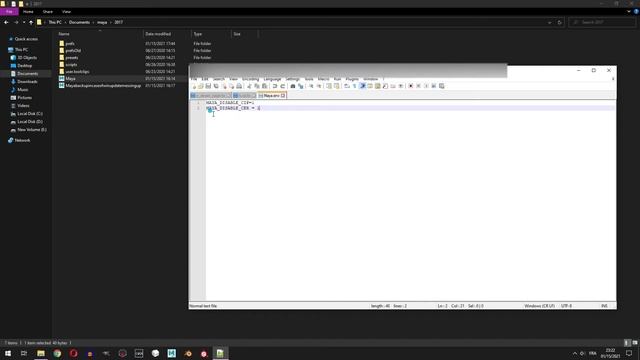This screenshot has height=360, width=640.
Task: Click Documents in the address bar path
Action: 79,22
